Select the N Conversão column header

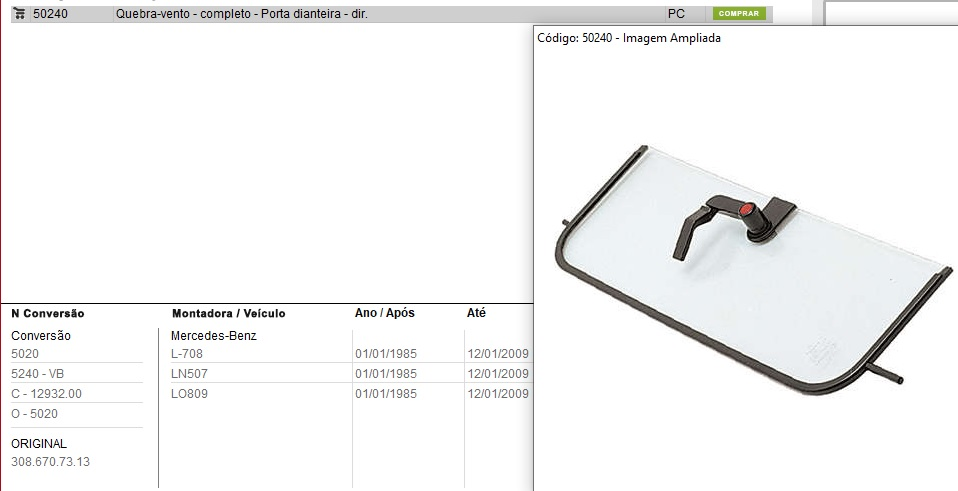[48, 313]
